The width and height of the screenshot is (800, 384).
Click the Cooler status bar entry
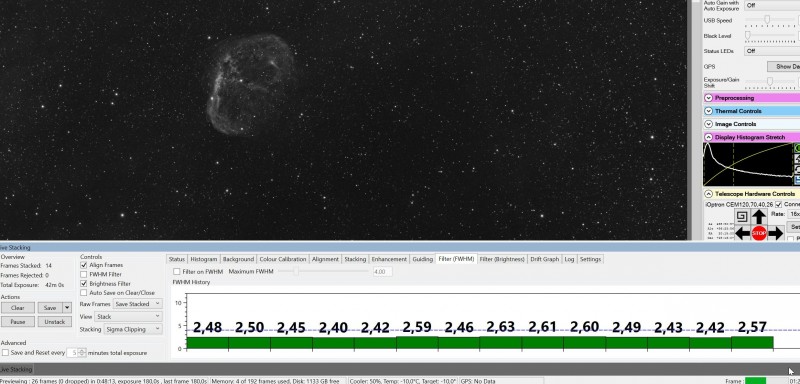[x=403, y=381]
